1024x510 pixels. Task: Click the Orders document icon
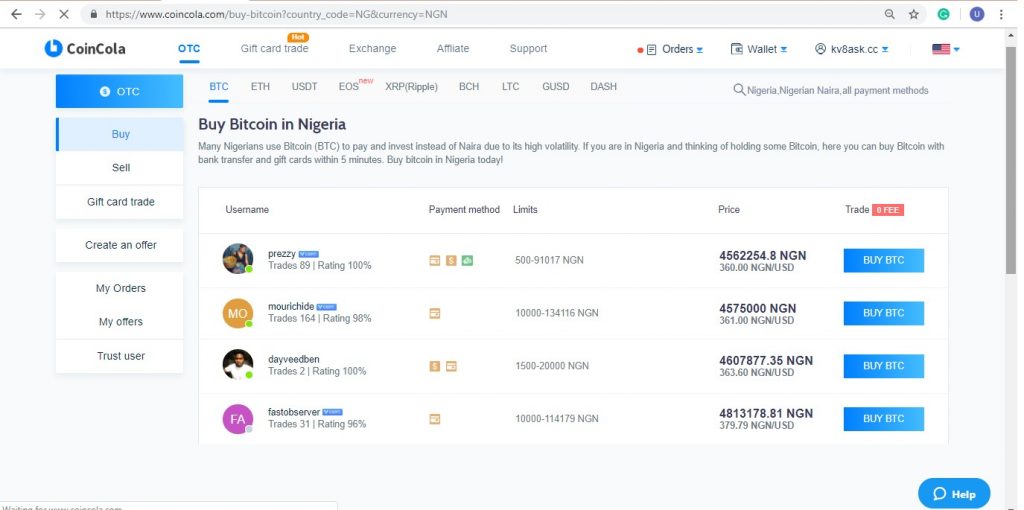point(651,50)
